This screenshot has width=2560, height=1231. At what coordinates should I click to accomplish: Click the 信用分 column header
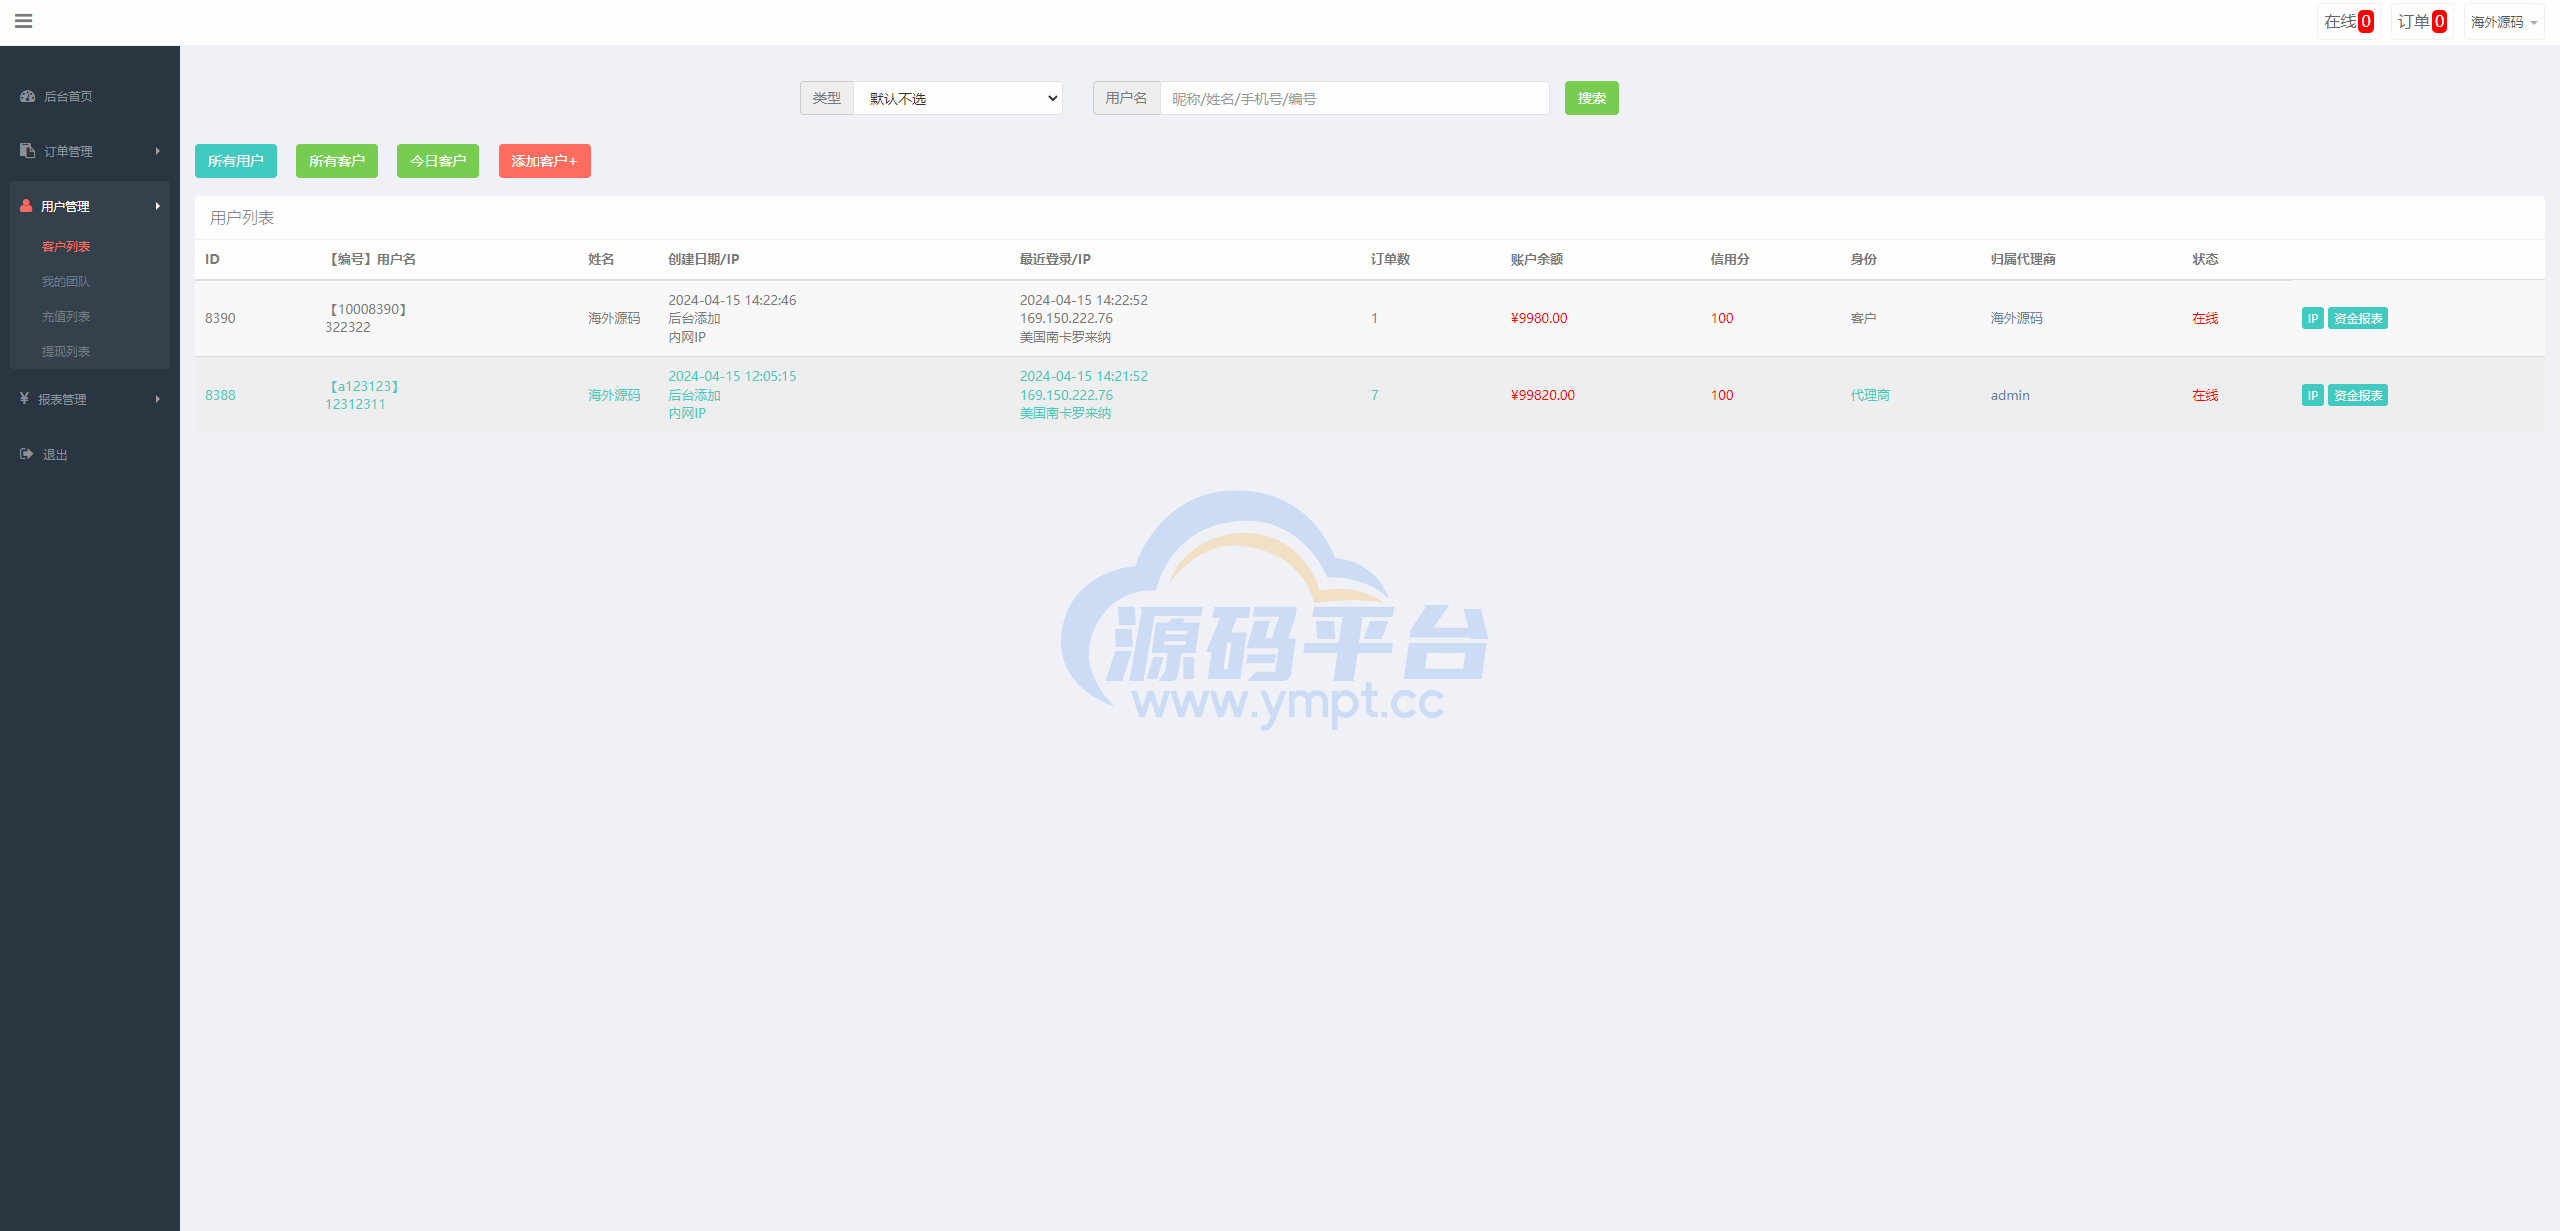point(1730,259)
